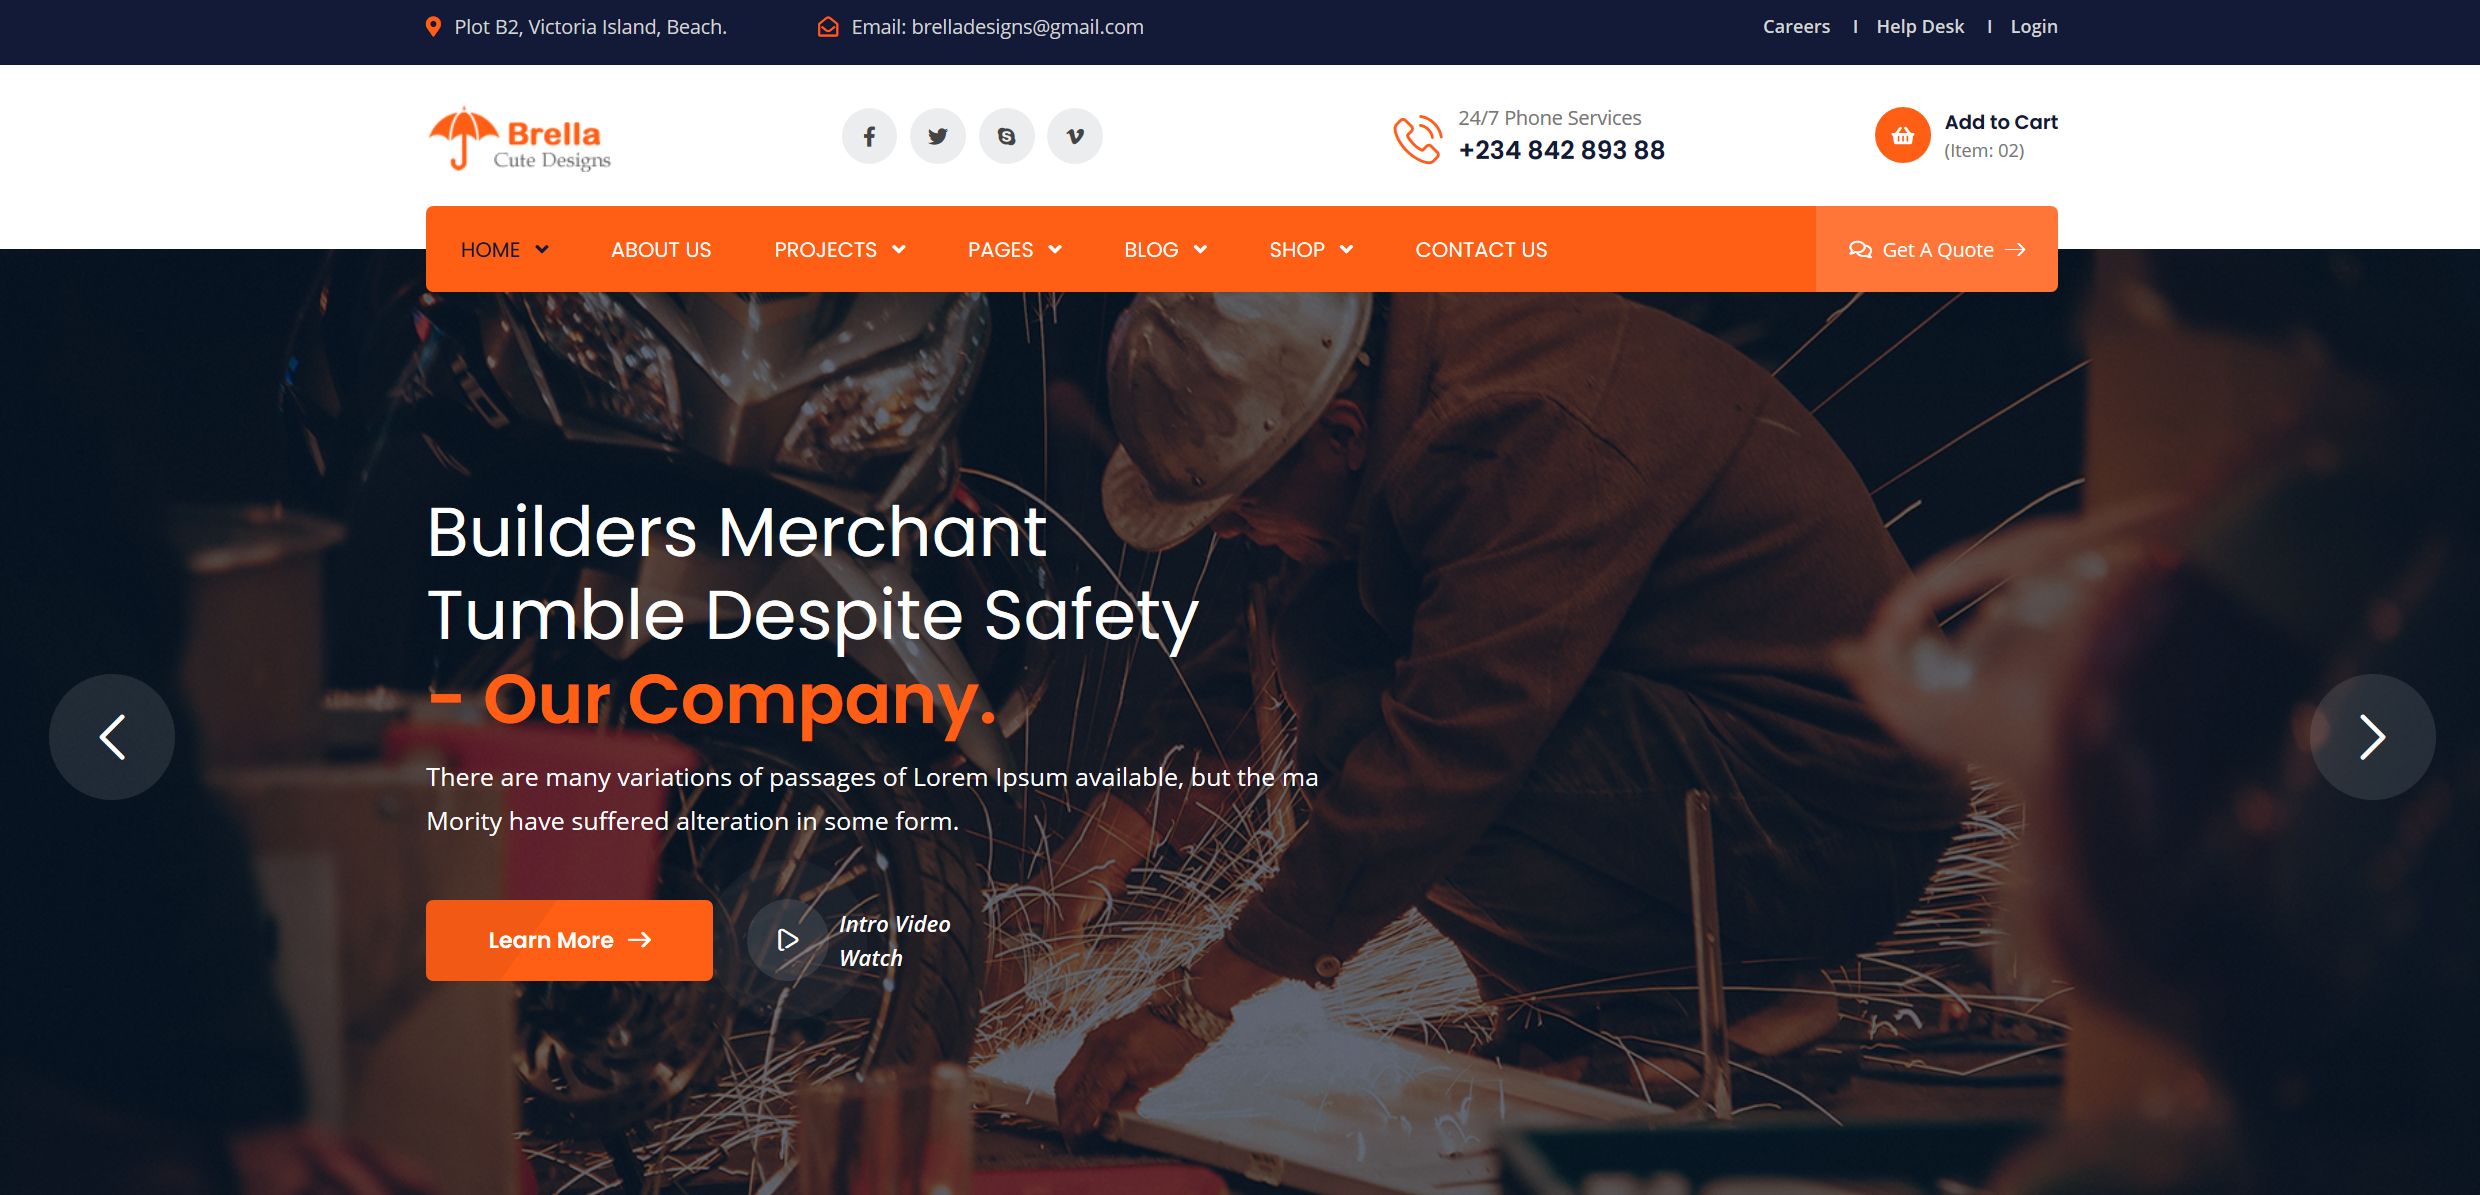Open the Help Desk link
Screen dimensions: 2480x1195
[1920, 27]
